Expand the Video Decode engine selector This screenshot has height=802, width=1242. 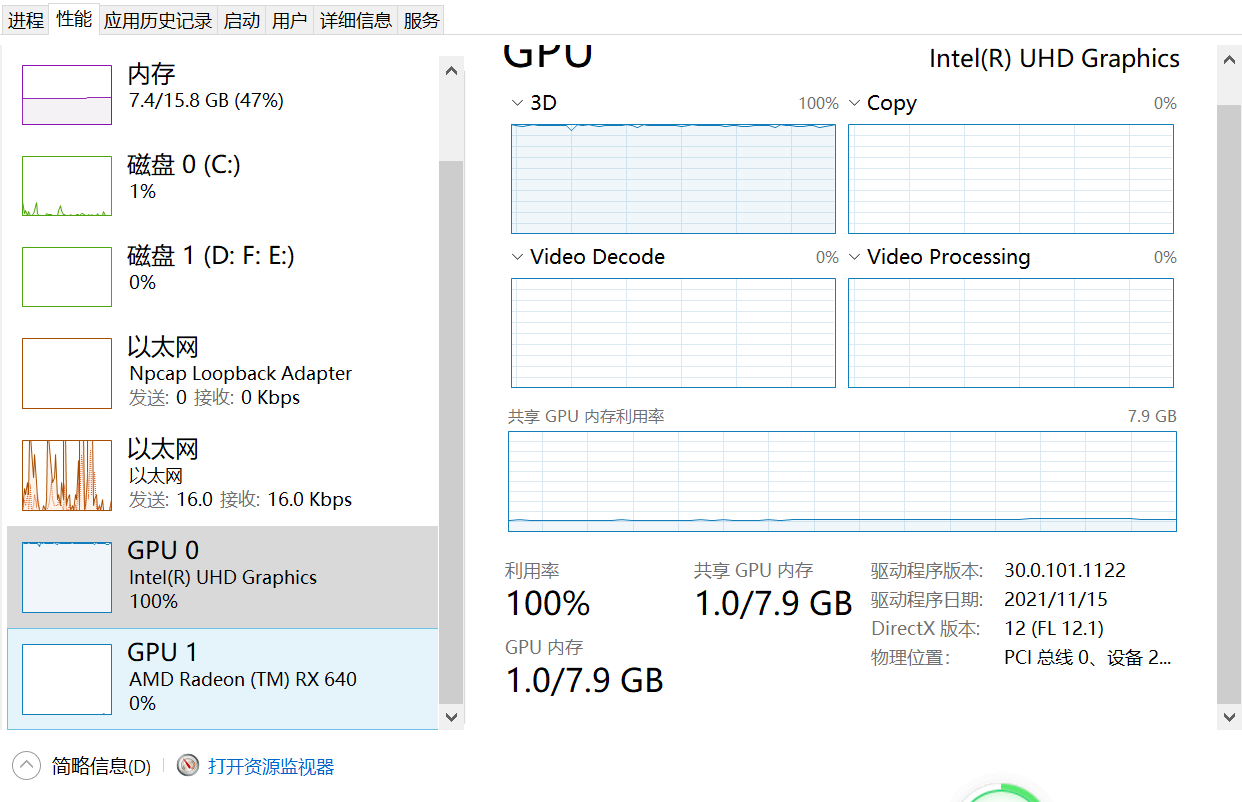click(517, 257)
